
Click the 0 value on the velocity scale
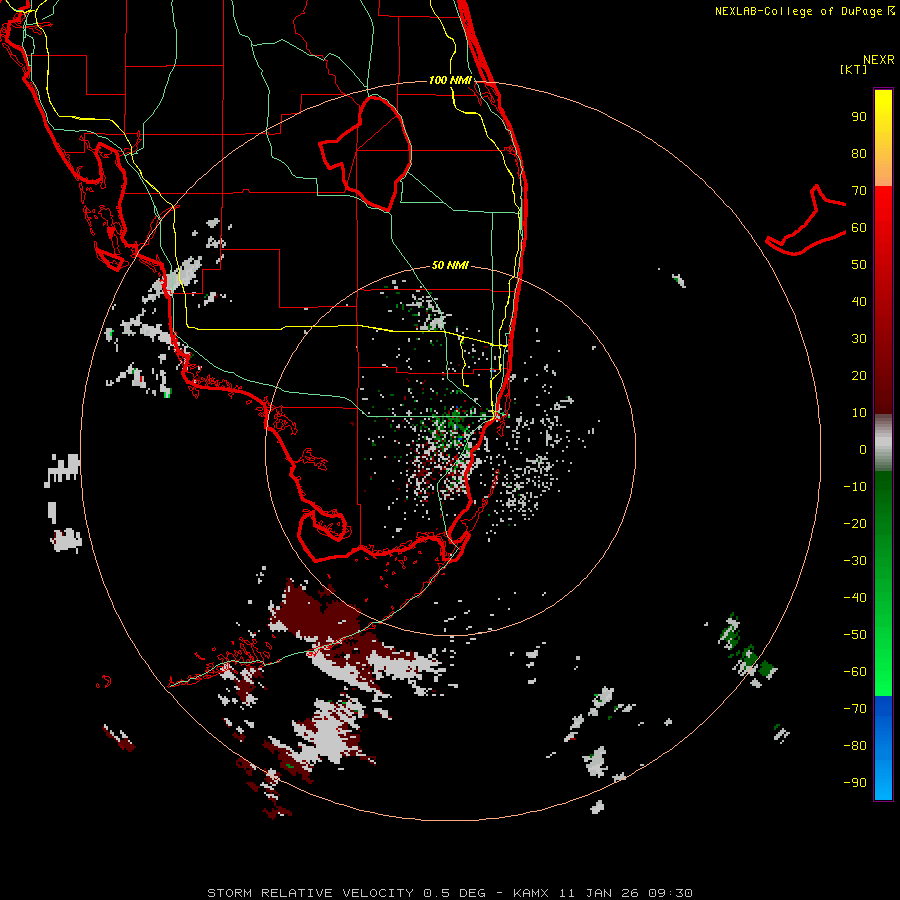863,449
